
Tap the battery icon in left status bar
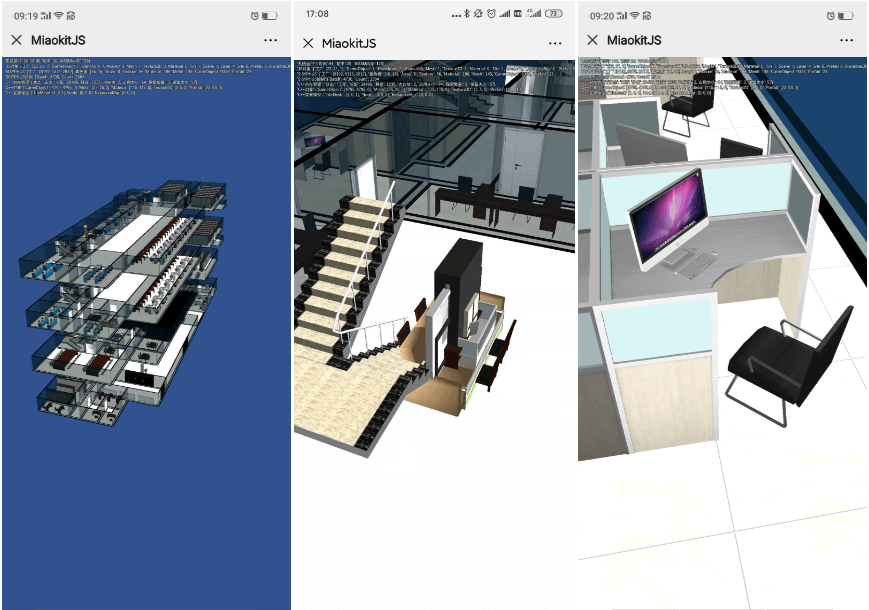[x=270, y=16]
